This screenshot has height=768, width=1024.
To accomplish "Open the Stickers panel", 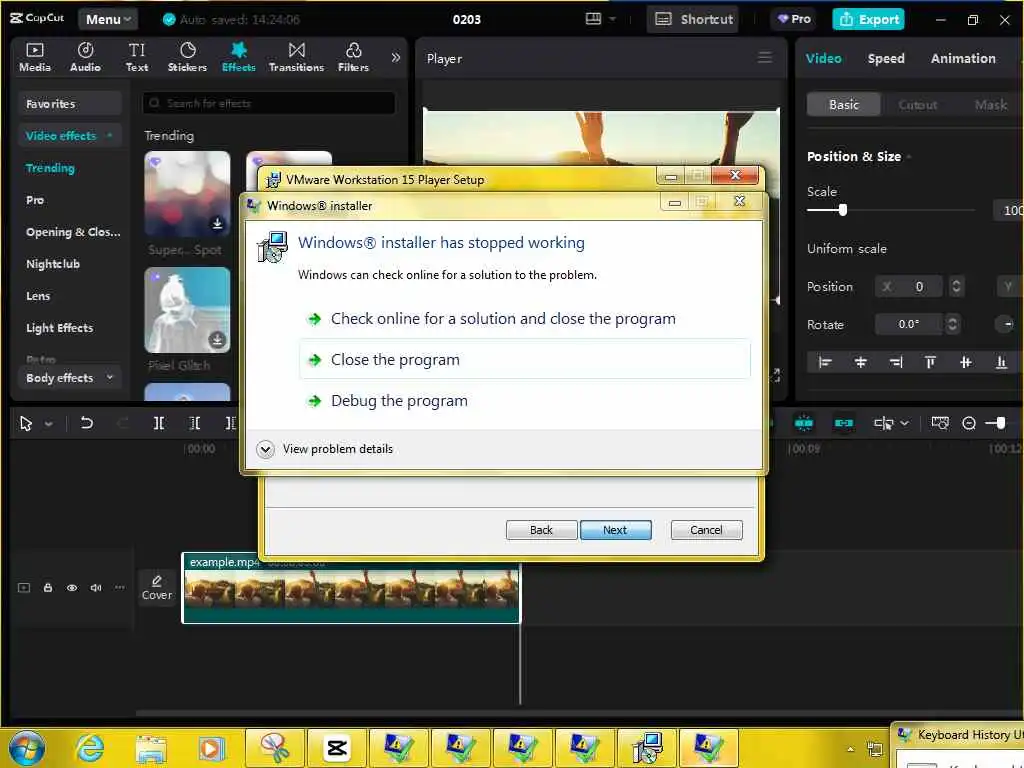I will click(x=187, y=57).
